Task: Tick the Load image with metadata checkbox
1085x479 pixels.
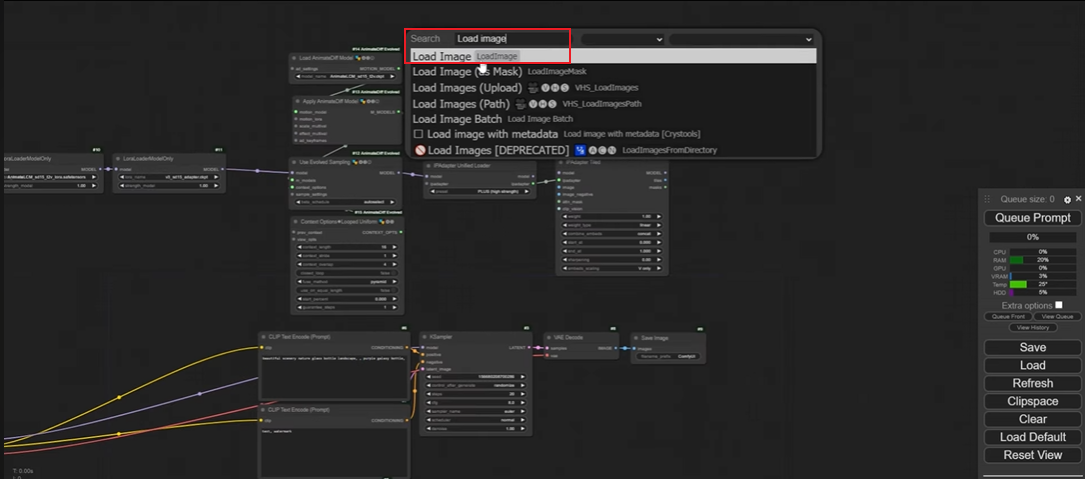Action: click(x=418, y=134)
